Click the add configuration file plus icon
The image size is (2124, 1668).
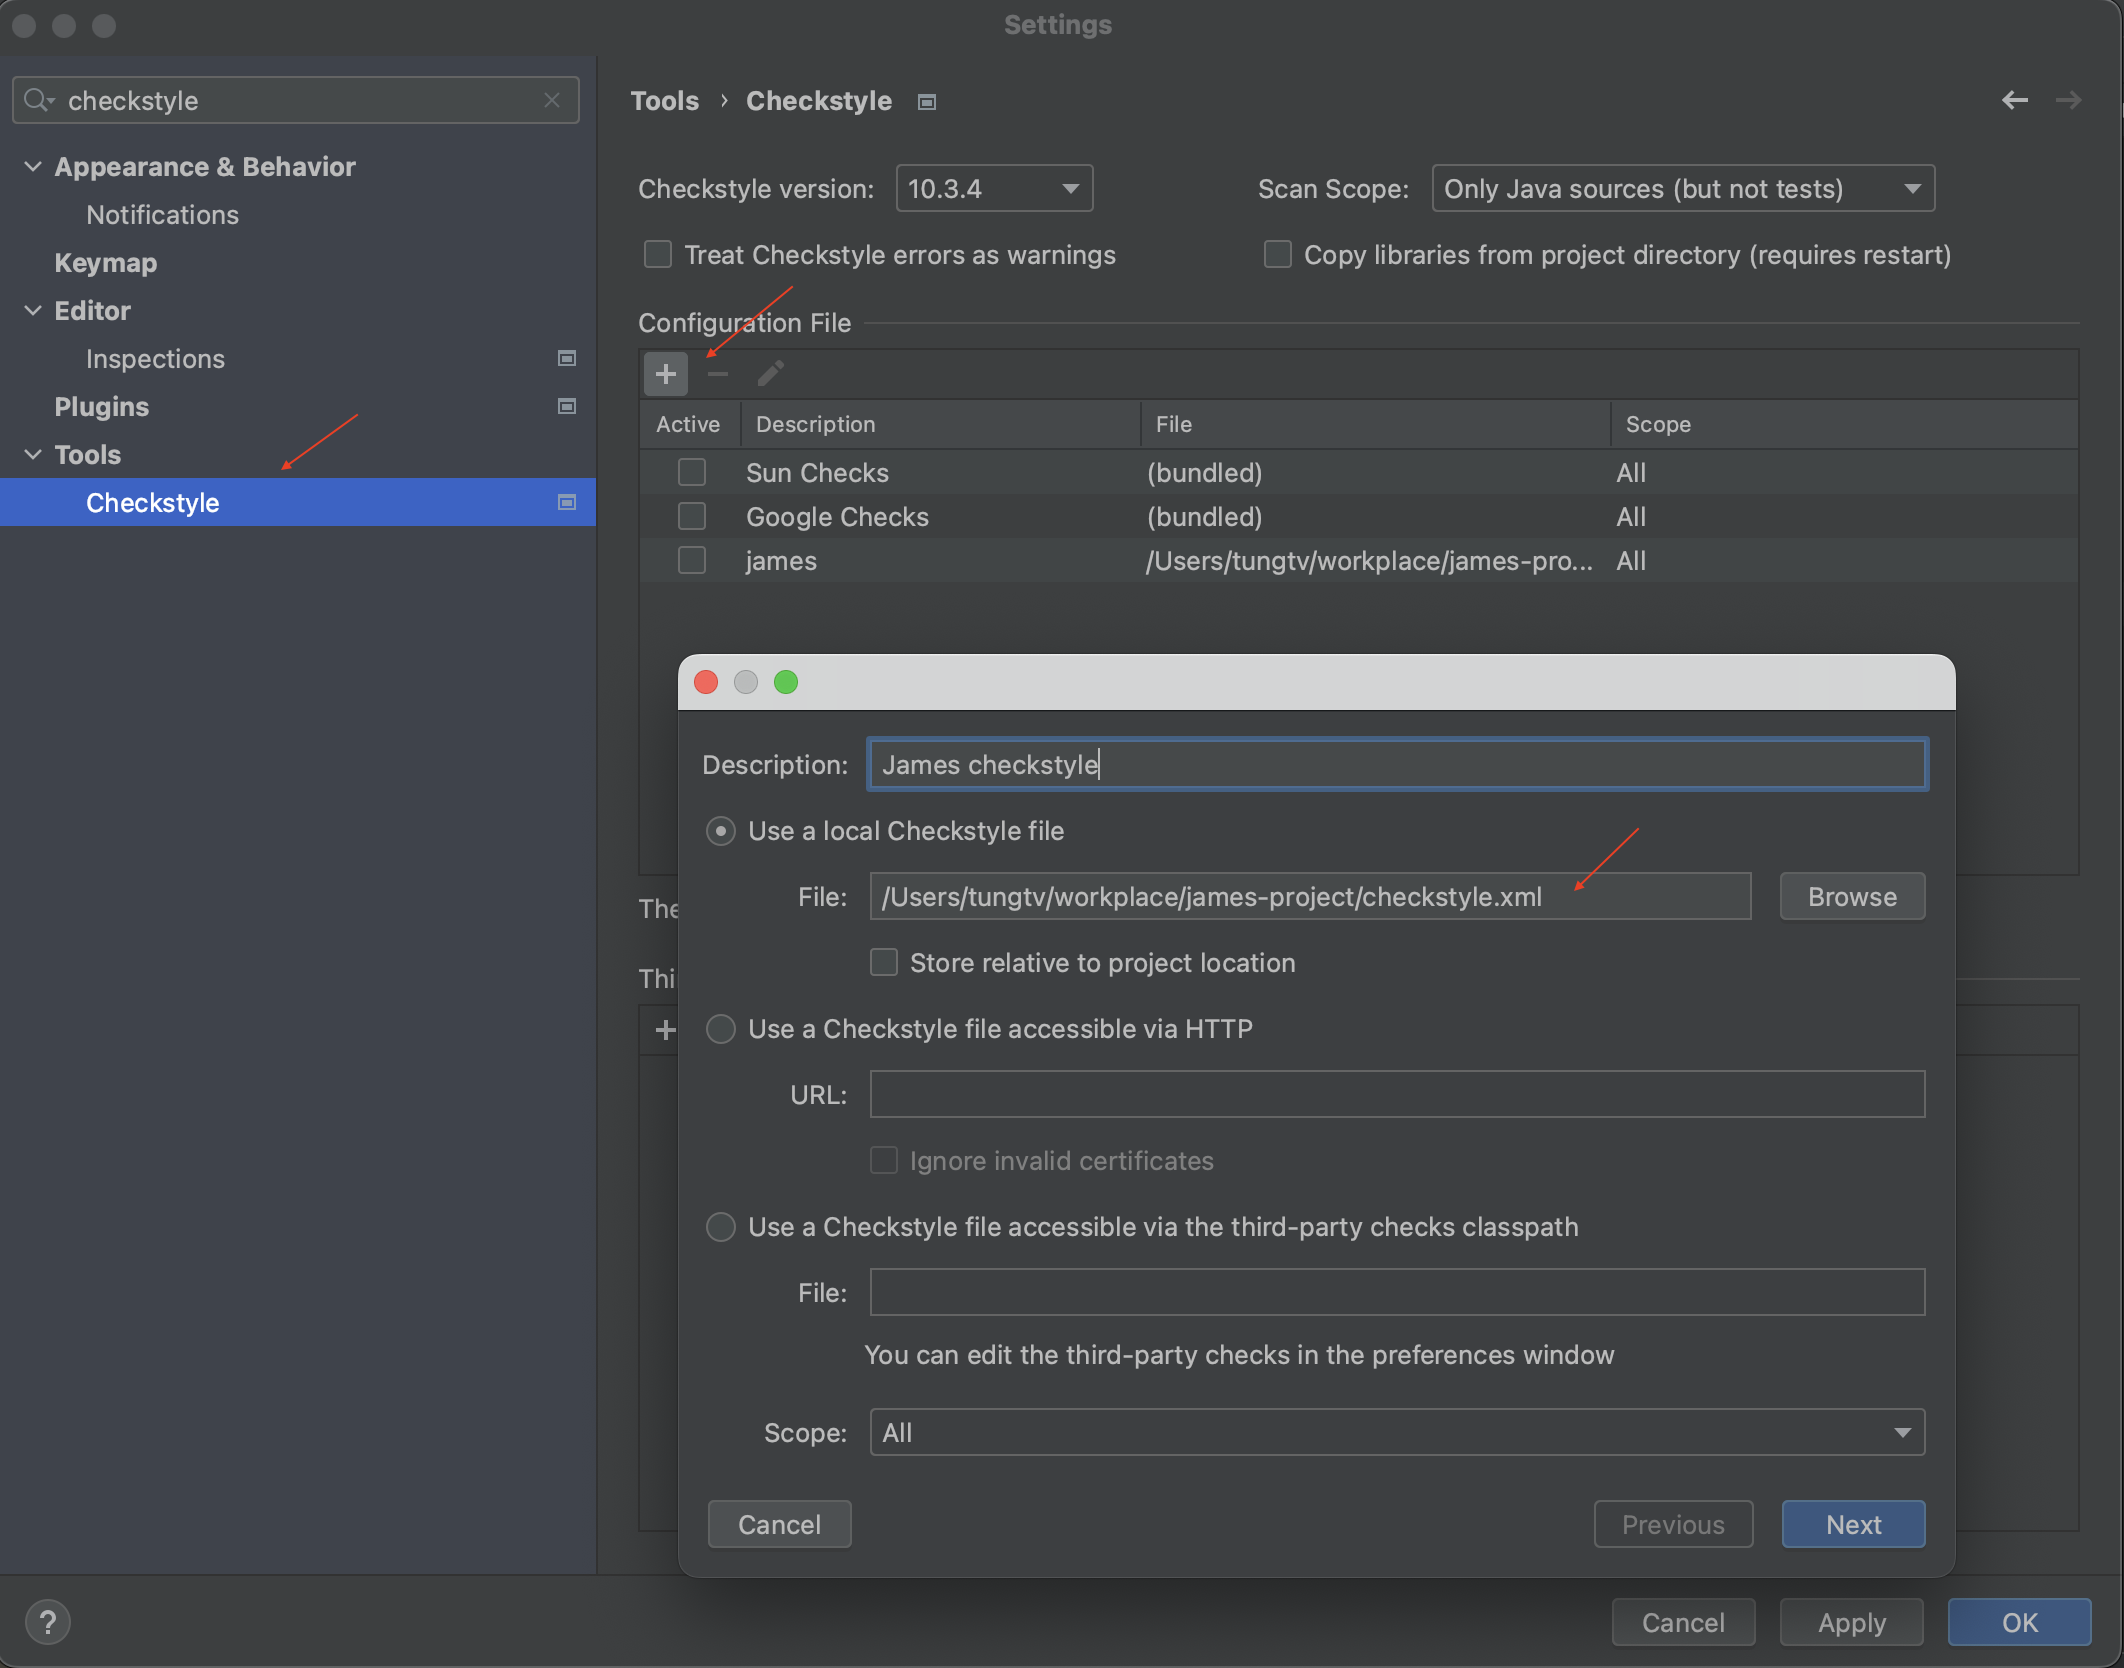tap(666, 374)
